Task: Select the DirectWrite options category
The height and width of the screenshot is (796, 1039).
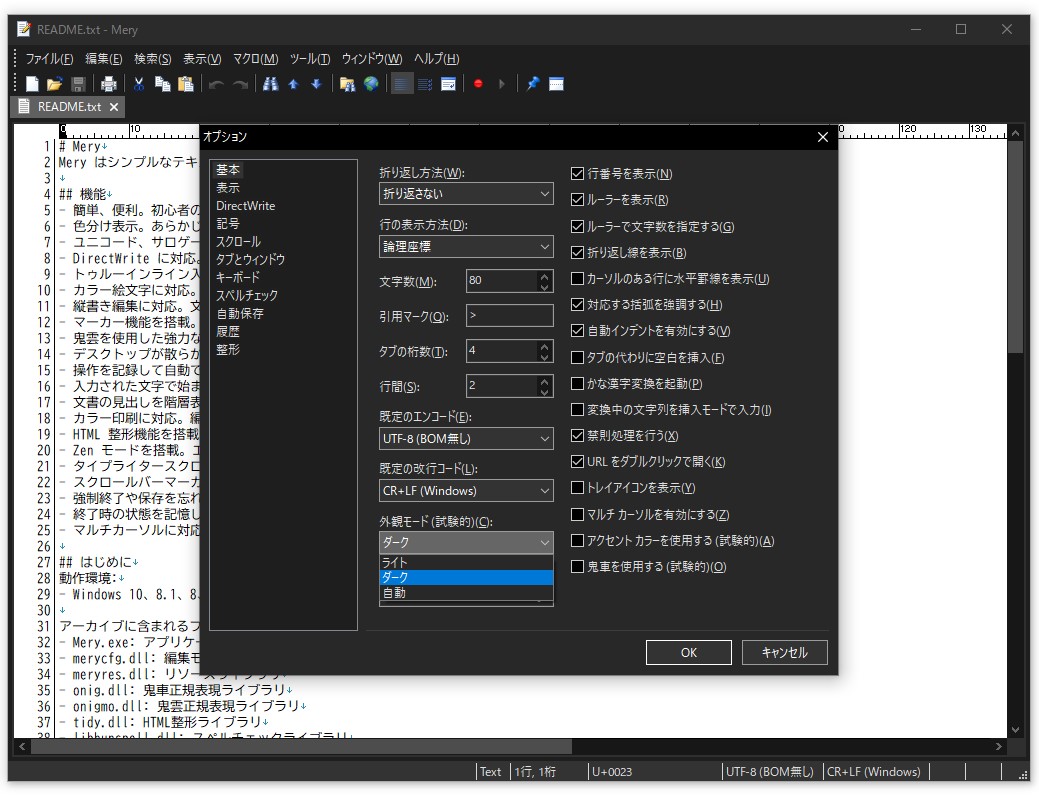Action: 245,206
